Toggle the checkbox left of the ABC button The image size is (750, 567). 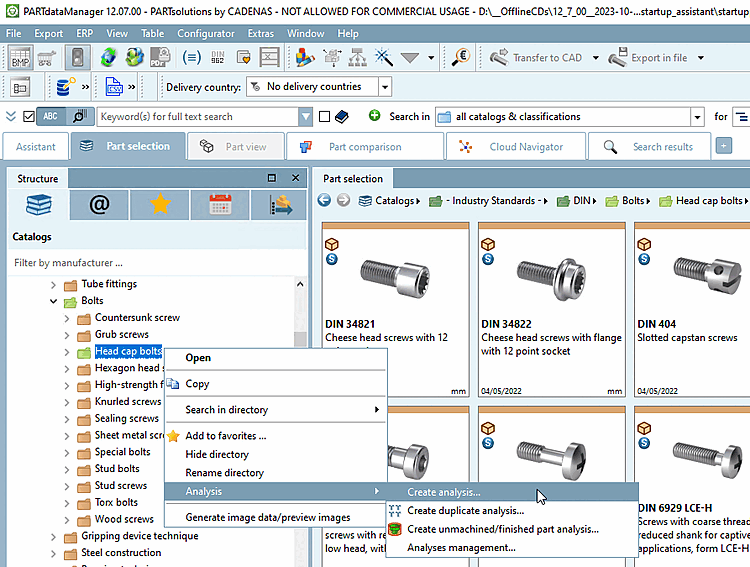tap(28, 117)
